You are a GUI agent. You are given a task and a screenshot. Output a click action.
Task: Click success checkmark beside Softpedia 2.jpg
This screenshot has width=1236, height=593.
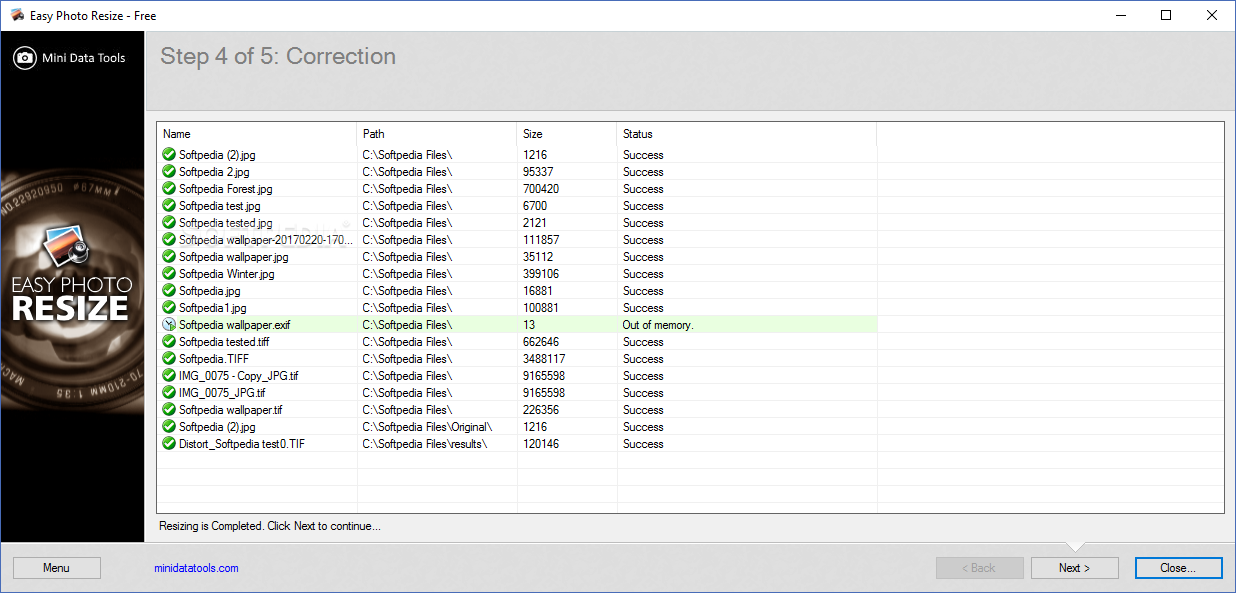pos(169,172)
